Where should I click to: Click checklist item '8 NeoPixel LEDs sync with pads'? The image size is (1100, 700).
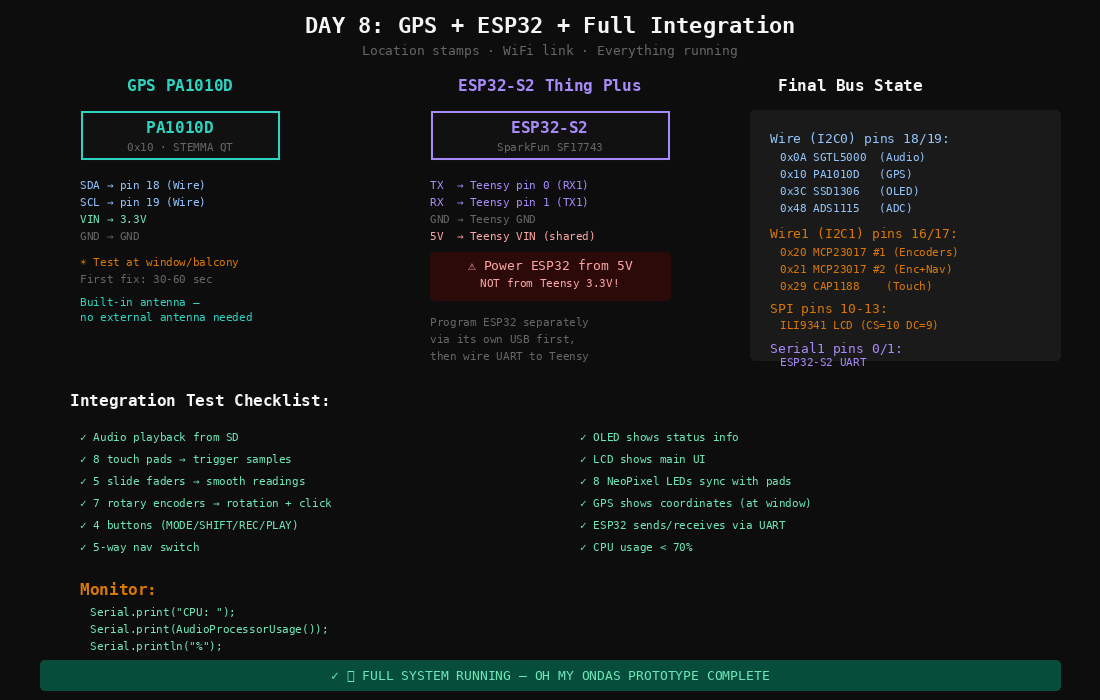pos(686,481)
